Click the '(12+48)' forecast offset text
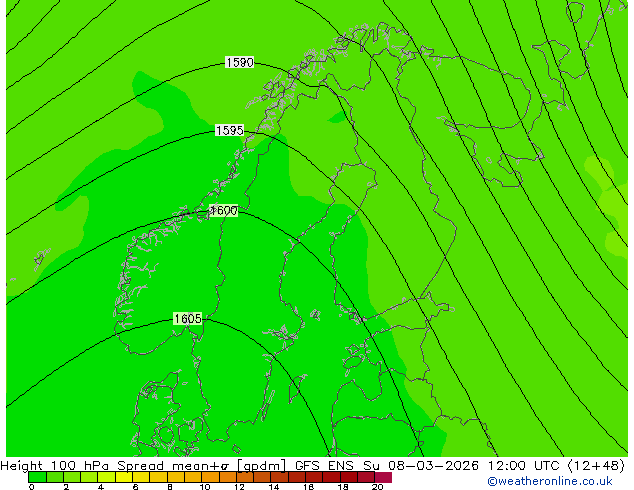The image size is (634, 490). (596, 466)
